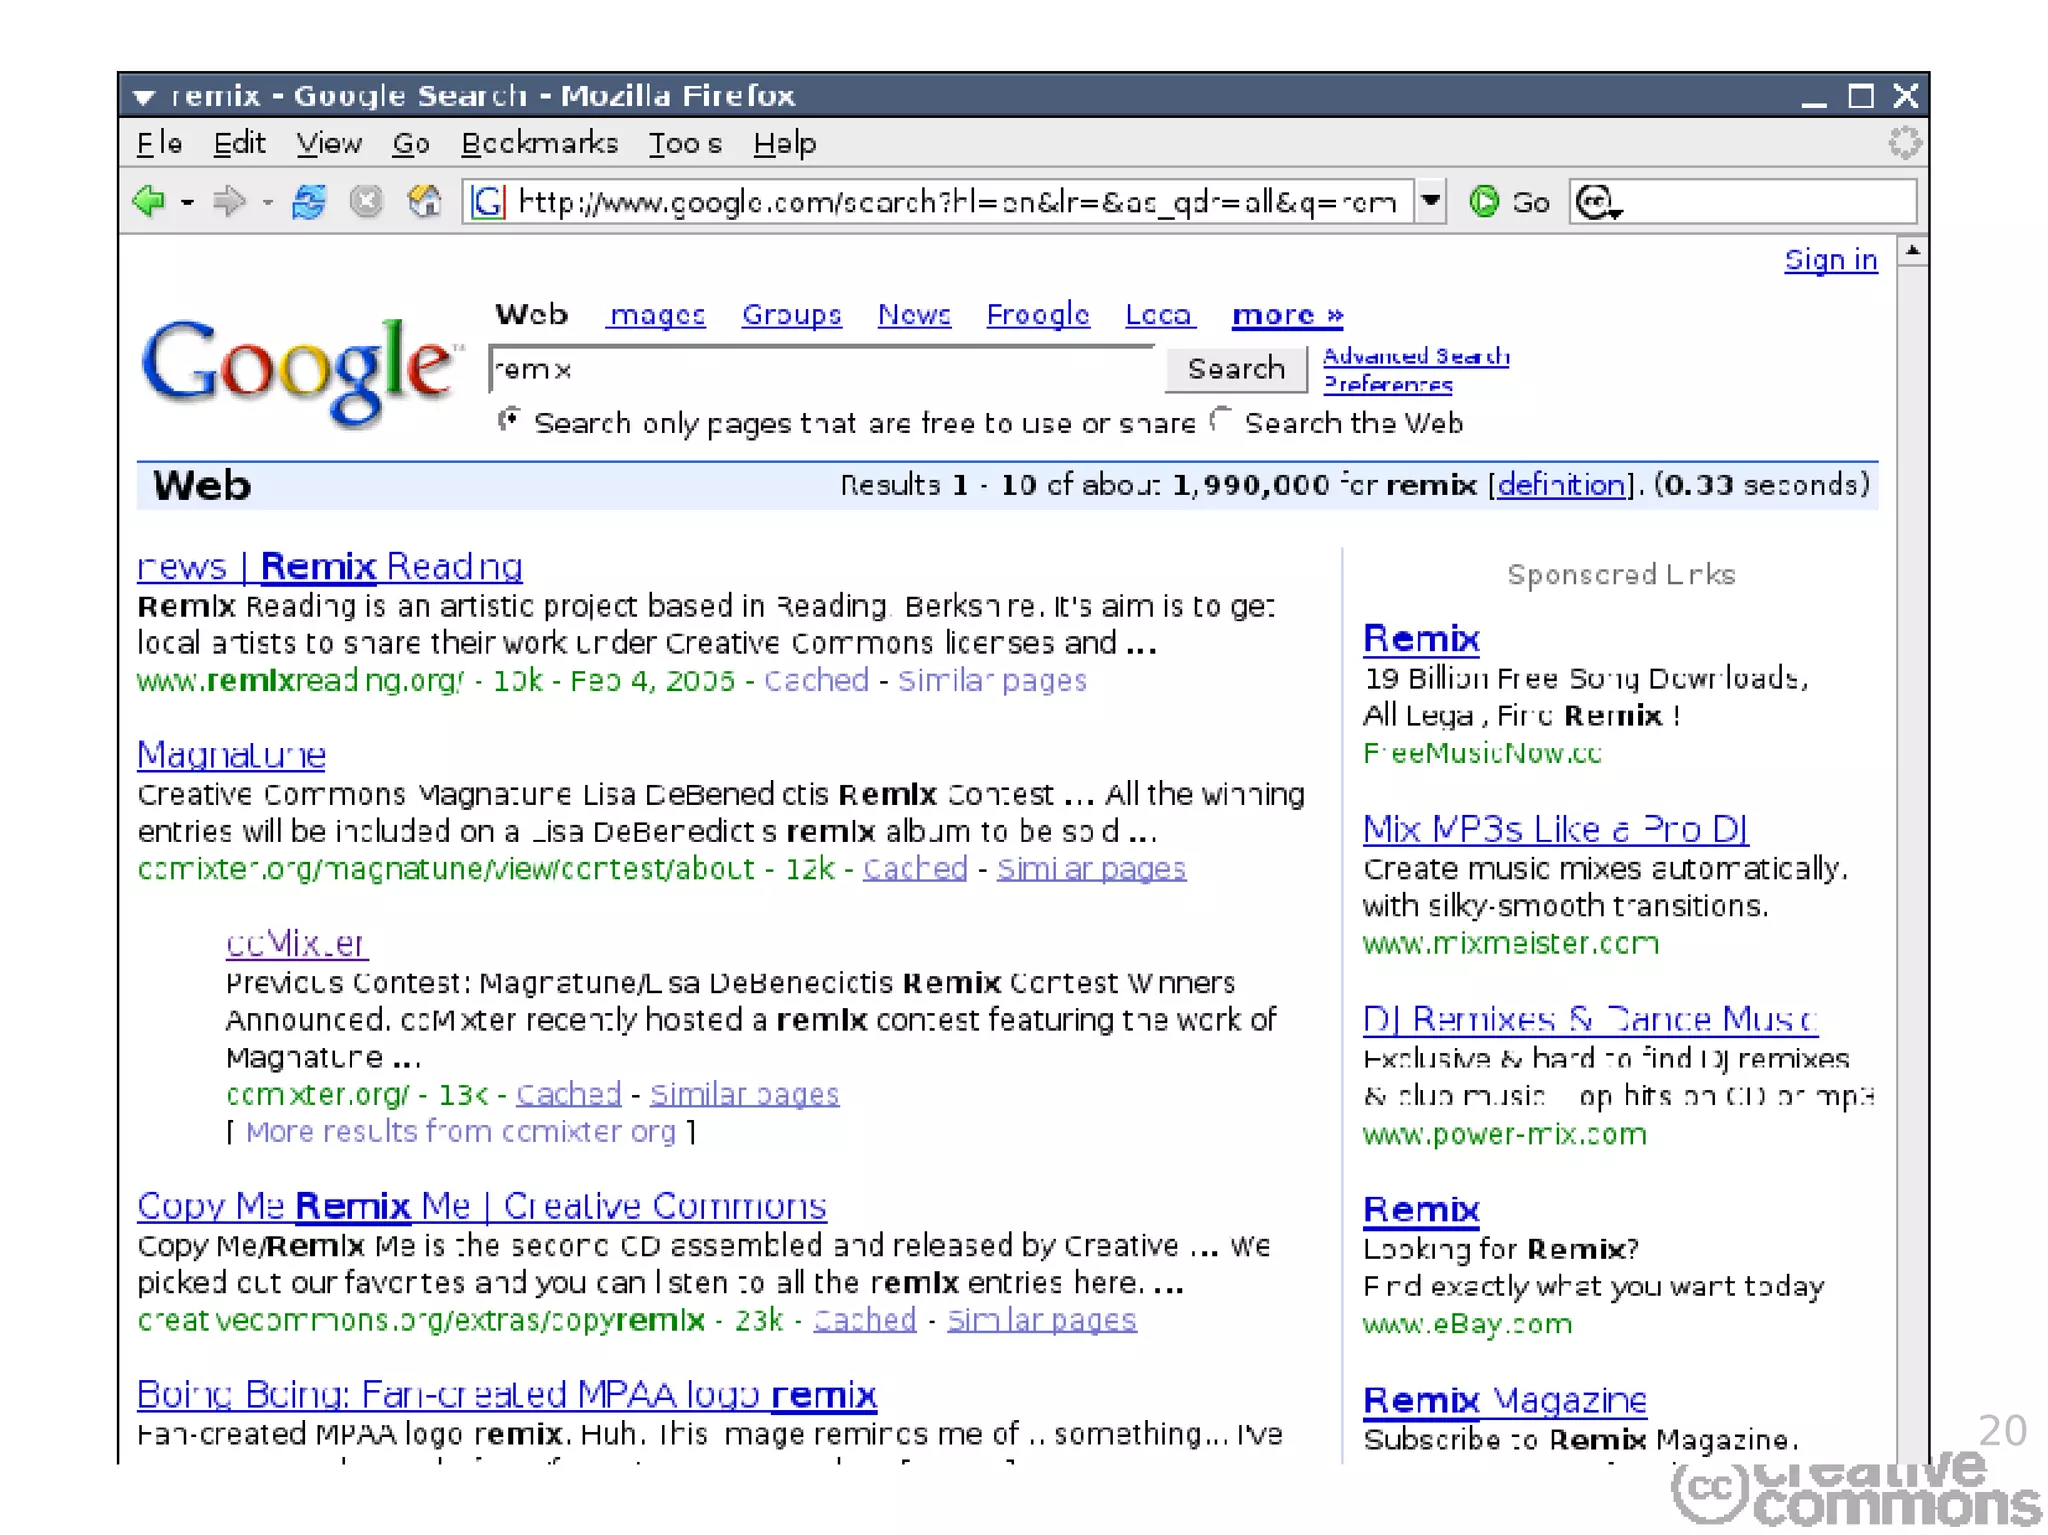Open the address bar history dropdown
Viewport: 2048px width, 1535px height.
click(1431, 202)
